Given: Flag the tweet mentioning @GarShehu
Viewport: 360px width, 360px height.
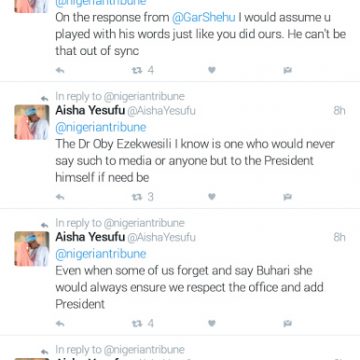Looking at the screenshot, I should tap(287, 70).
